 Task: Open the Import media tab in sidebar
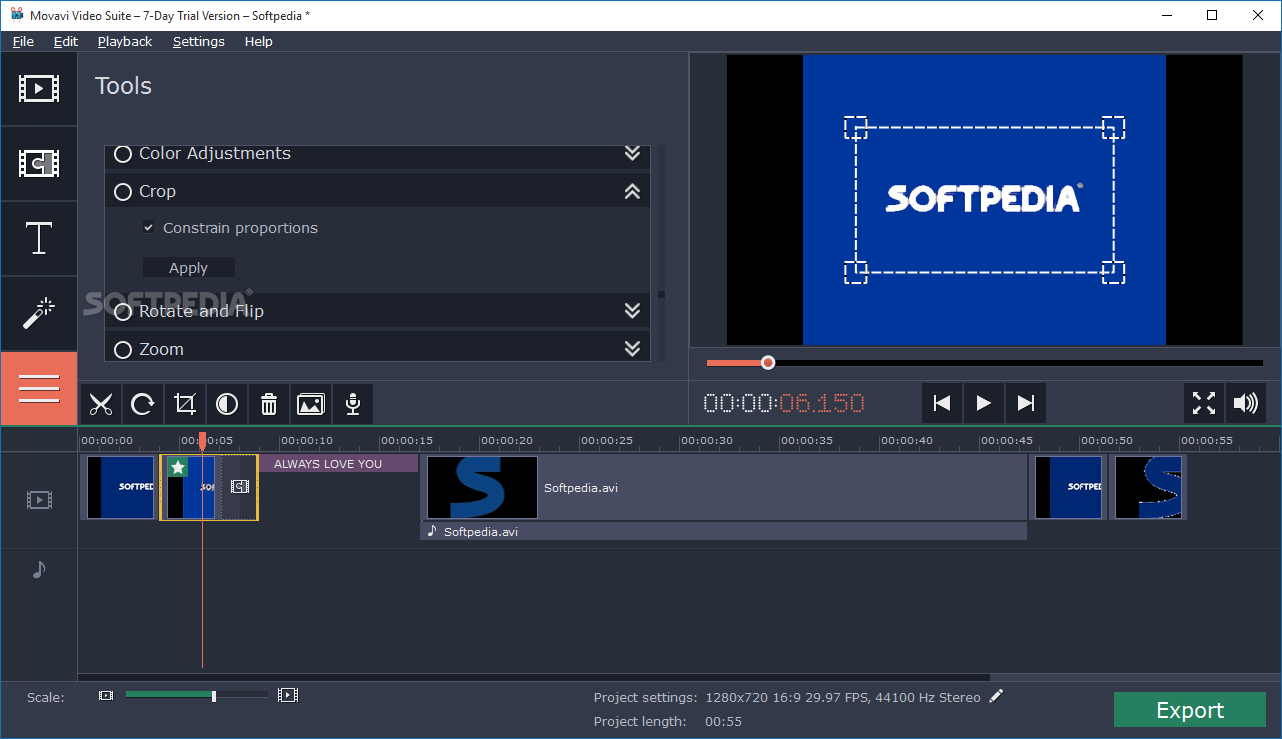pos(39,89)
